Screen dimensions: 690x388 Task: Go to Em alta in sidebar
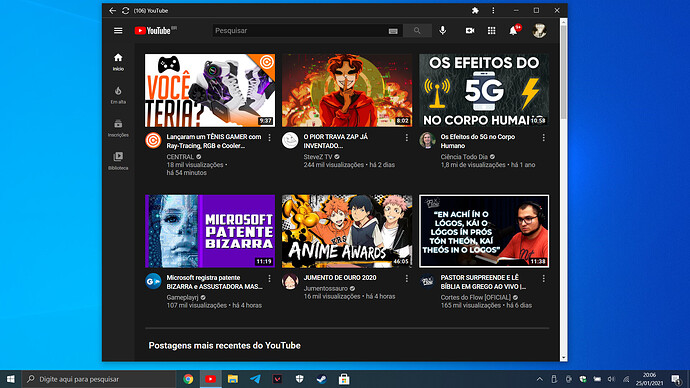[118, 95]
